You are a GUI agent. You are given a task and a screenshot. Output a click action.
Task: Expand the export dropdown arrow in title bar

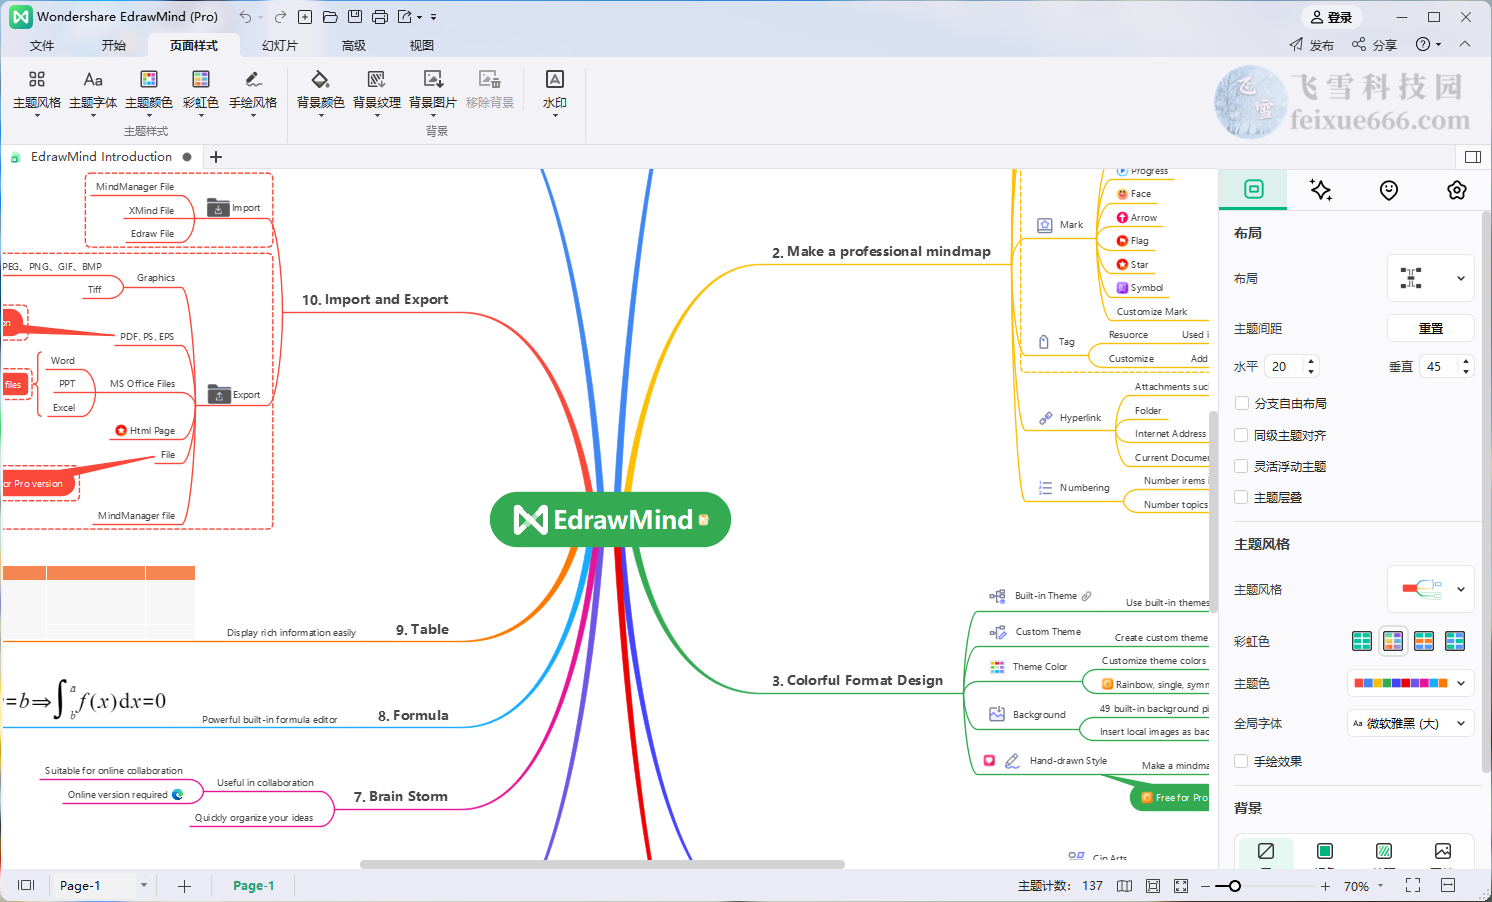(x=419, y=17)
